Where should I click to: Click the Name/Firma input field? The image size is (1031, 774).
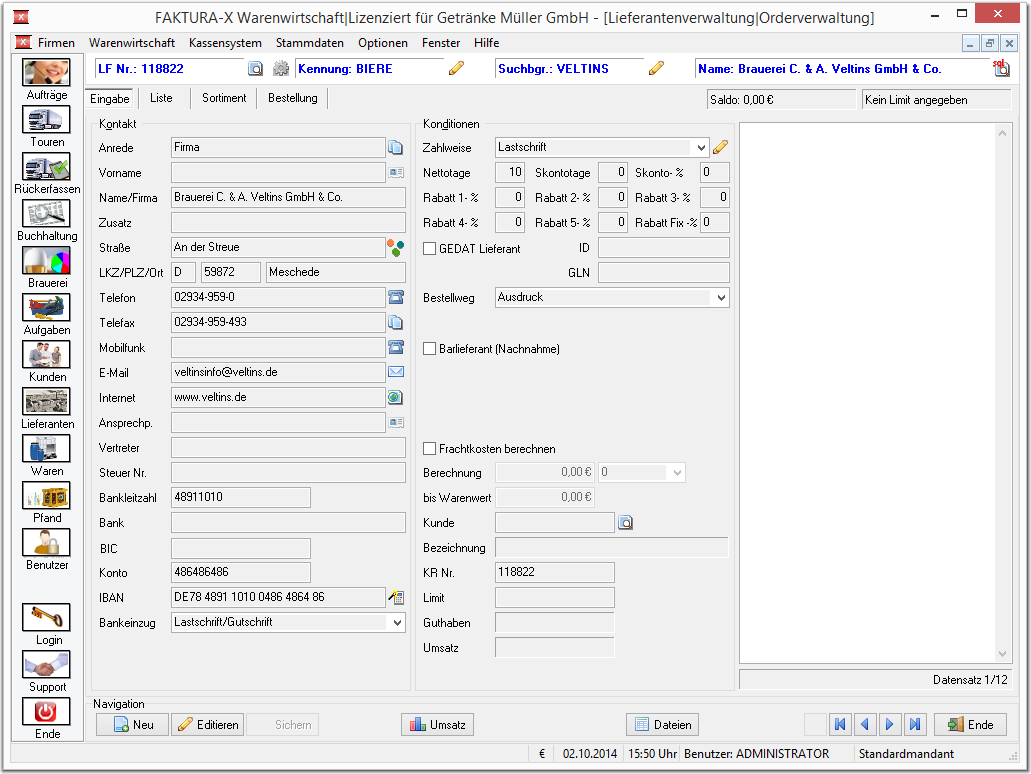[x=288, y=197]
